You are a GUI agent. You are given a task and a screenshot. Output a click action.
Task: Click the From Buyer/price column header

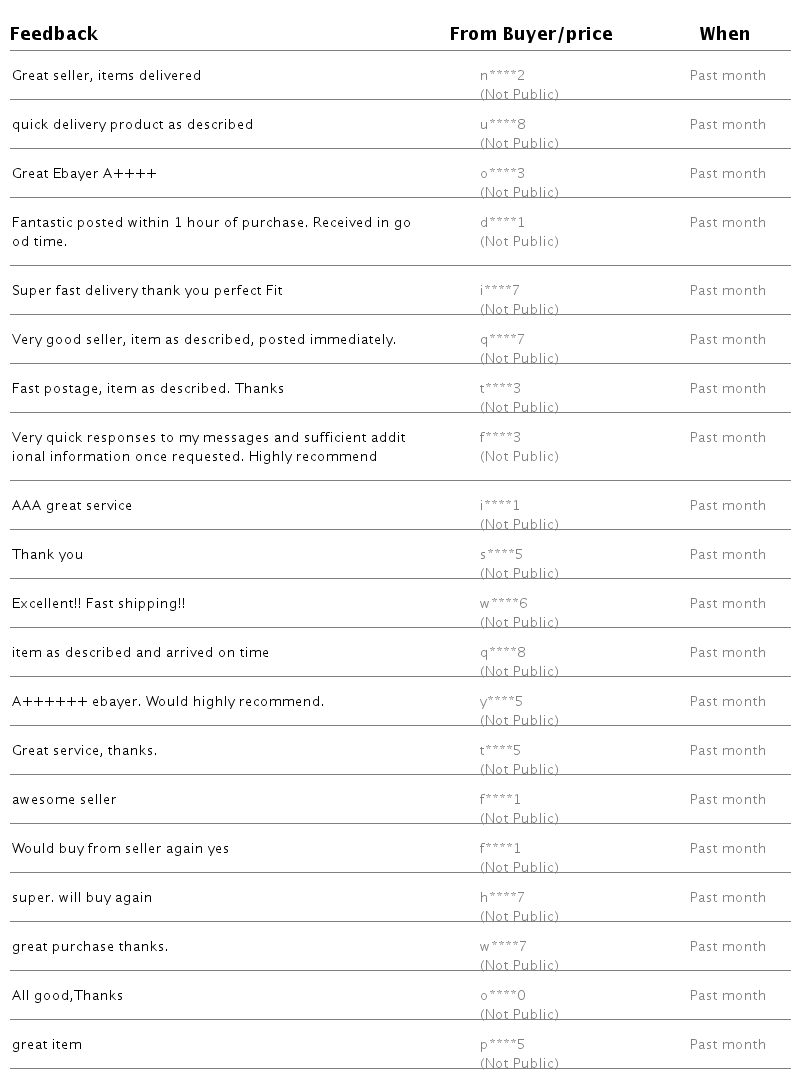pyautogui.click(x=530, y=34)
